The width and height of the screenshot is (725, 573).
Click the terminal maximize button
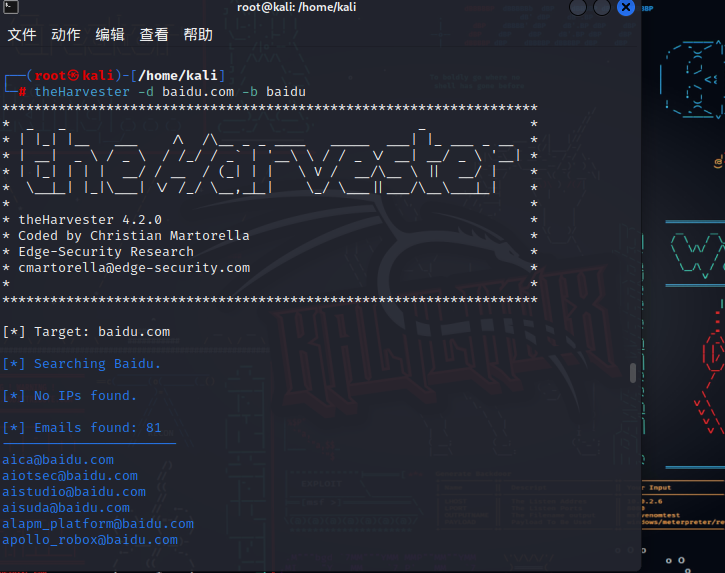click(602, 7)
